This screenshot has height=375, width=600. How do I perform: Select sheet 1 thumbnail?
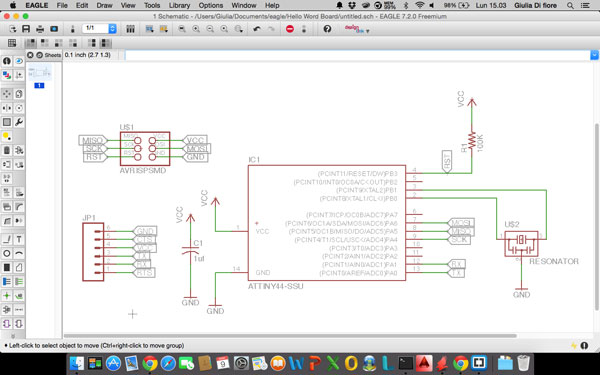[39, 73]
